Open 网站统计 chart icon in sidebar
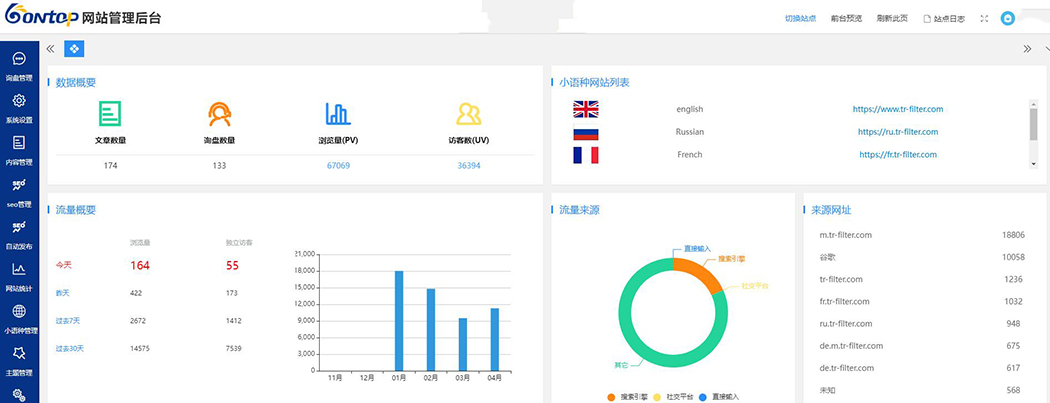 19,275
